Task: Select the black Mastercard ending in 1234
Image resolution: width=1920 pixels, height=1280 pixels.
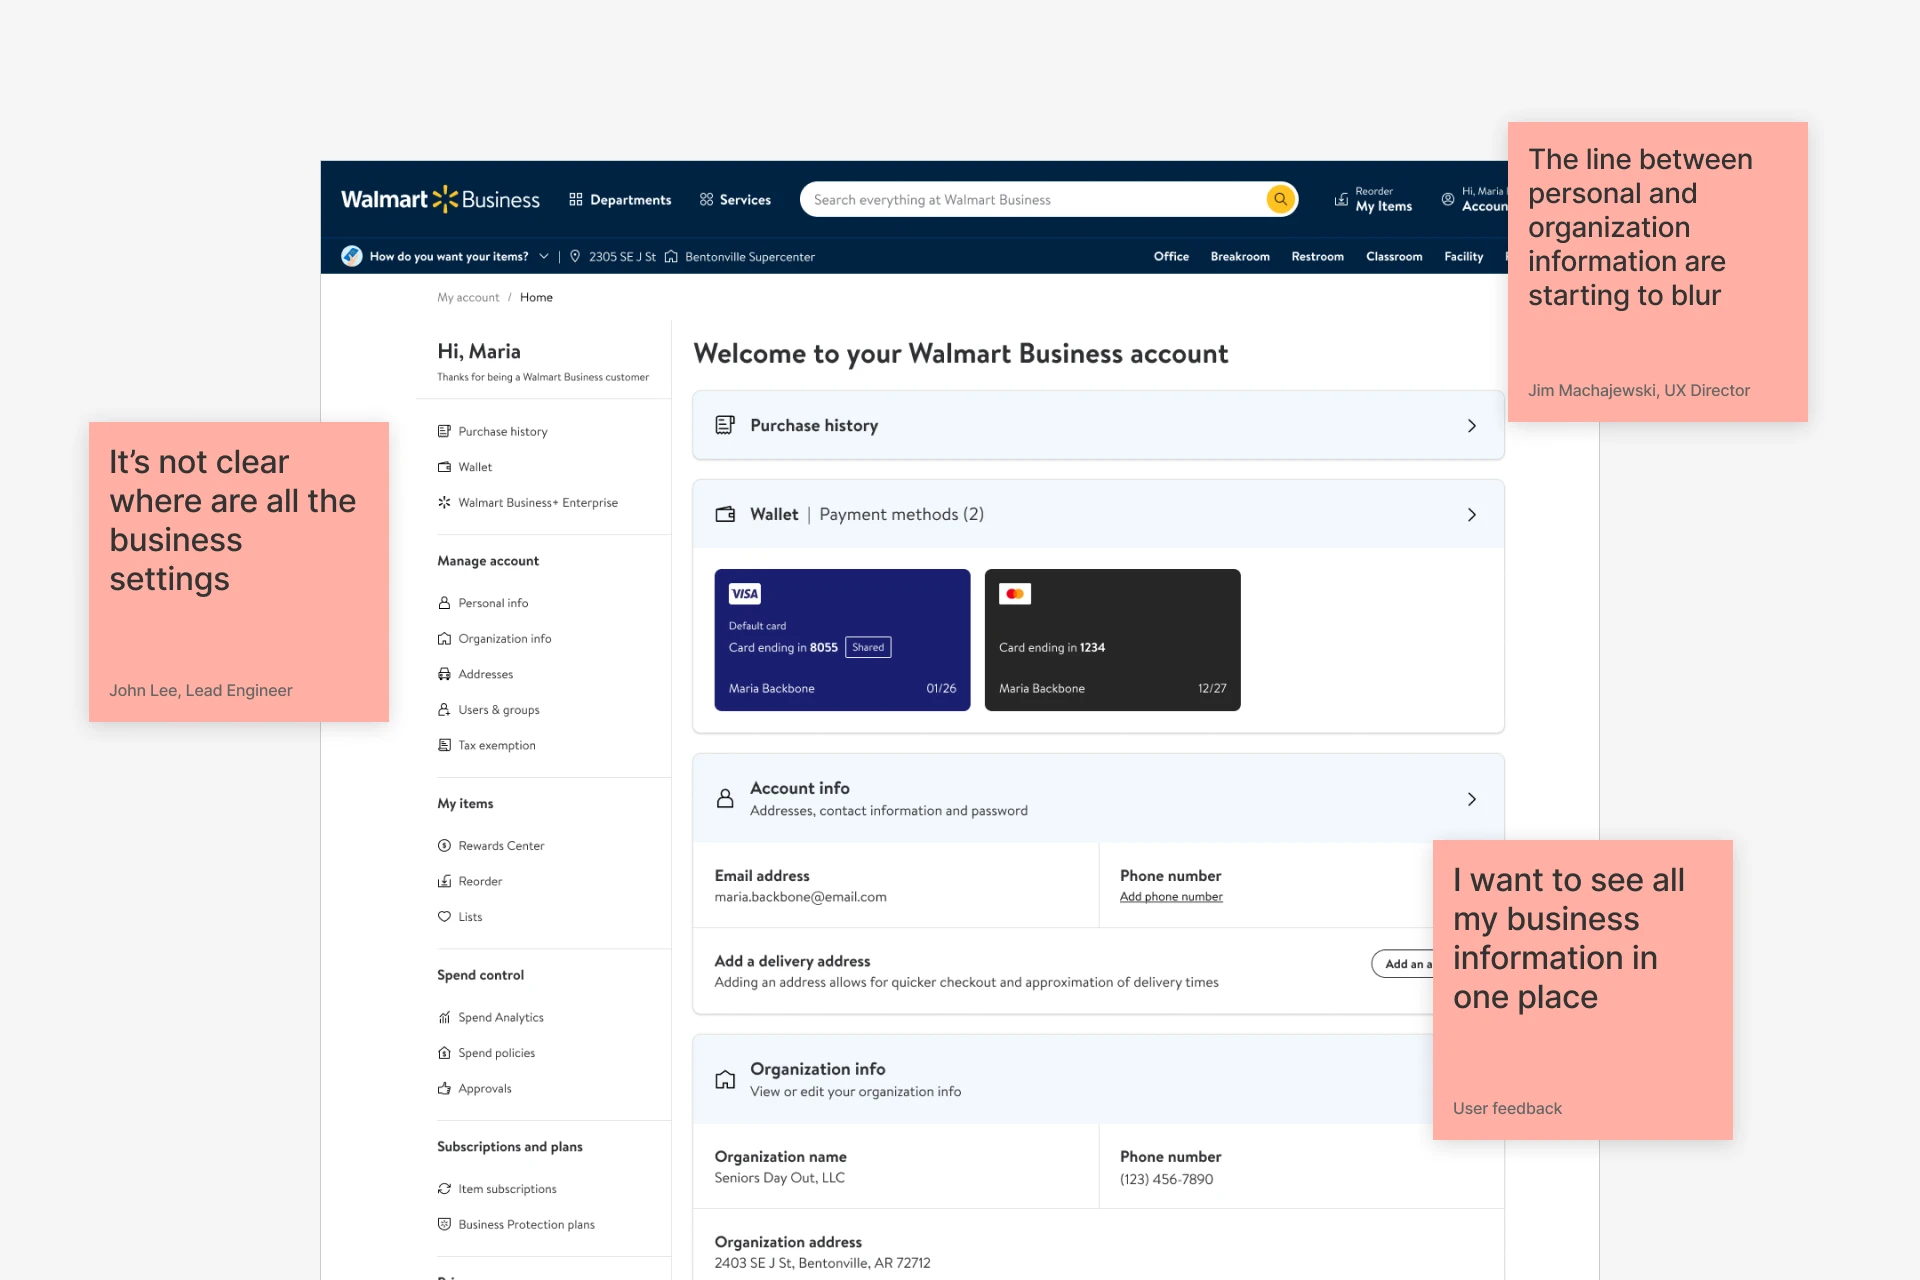Action: tap(1112, 640)
